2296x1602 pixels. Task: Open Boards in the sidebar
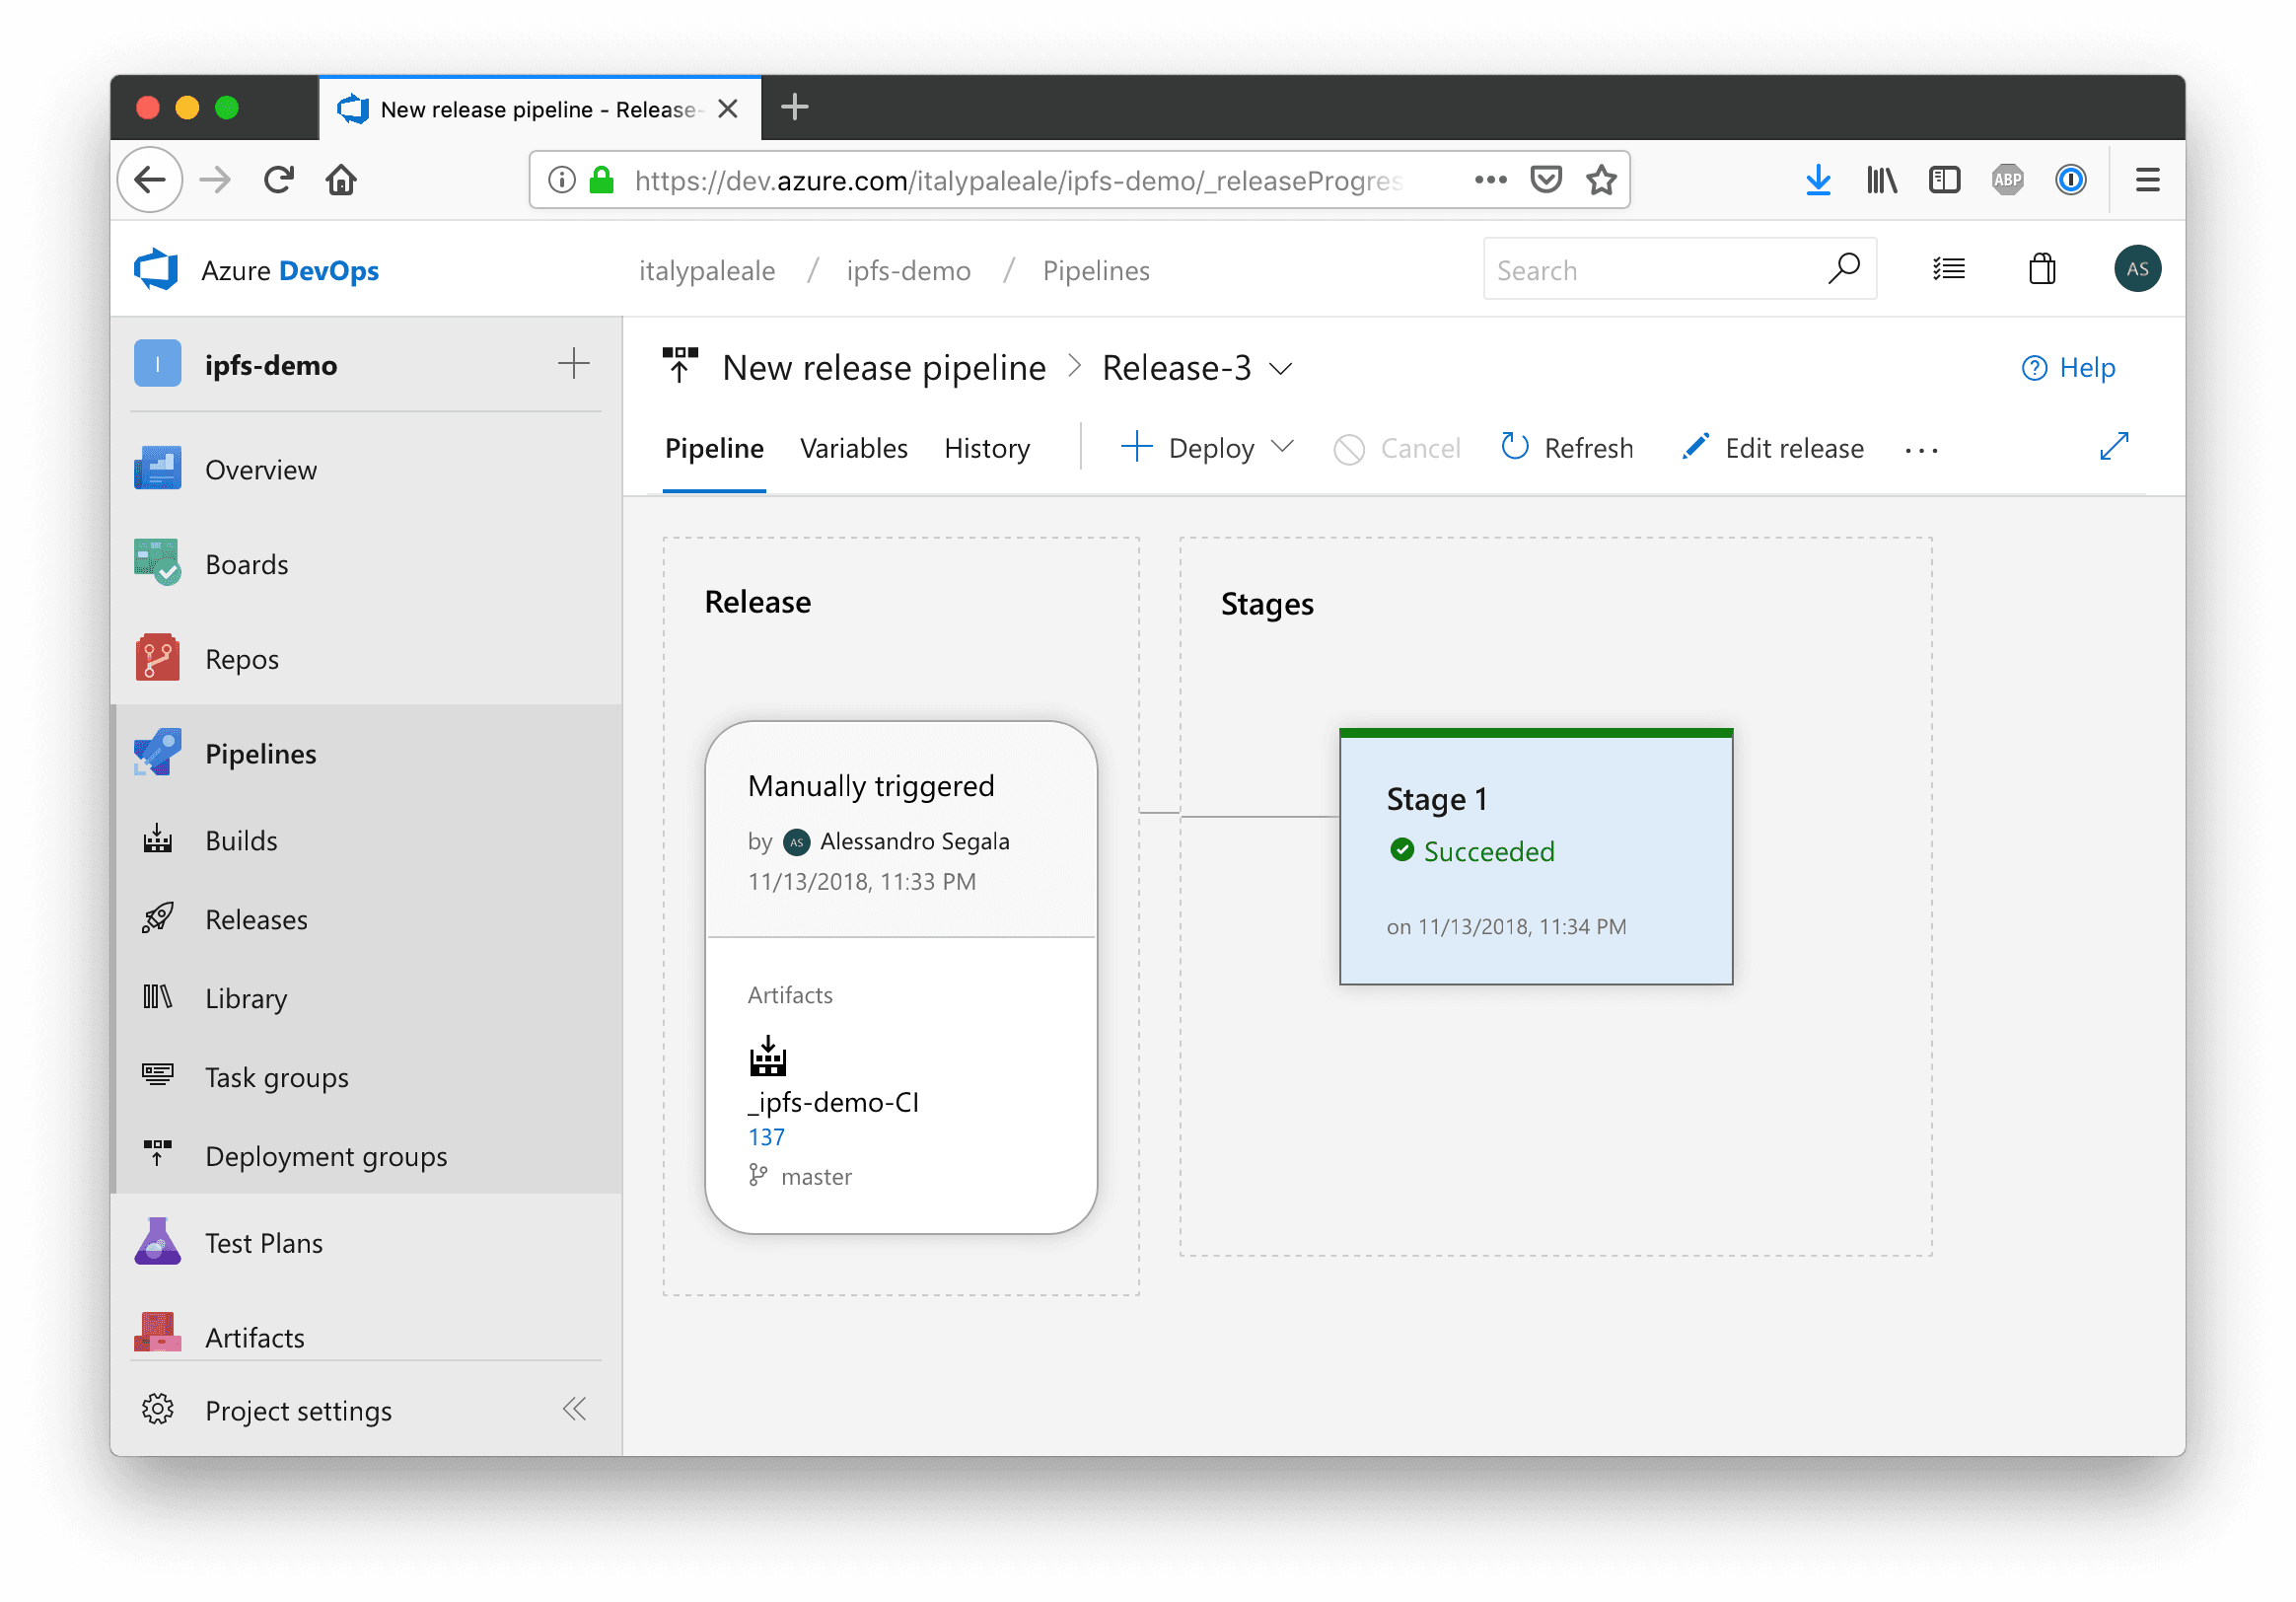tap(367, 564)
